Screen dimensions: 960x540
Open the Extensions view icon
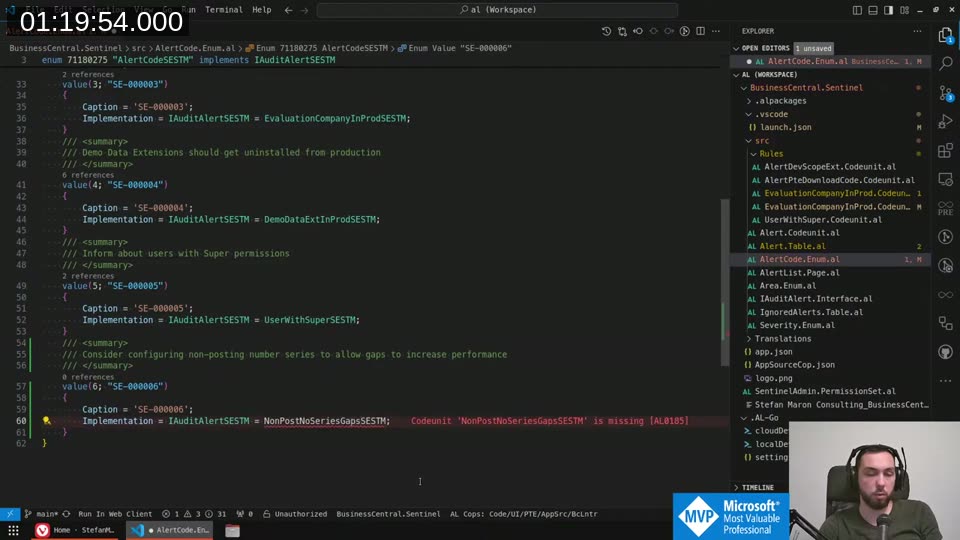[946, 151]
